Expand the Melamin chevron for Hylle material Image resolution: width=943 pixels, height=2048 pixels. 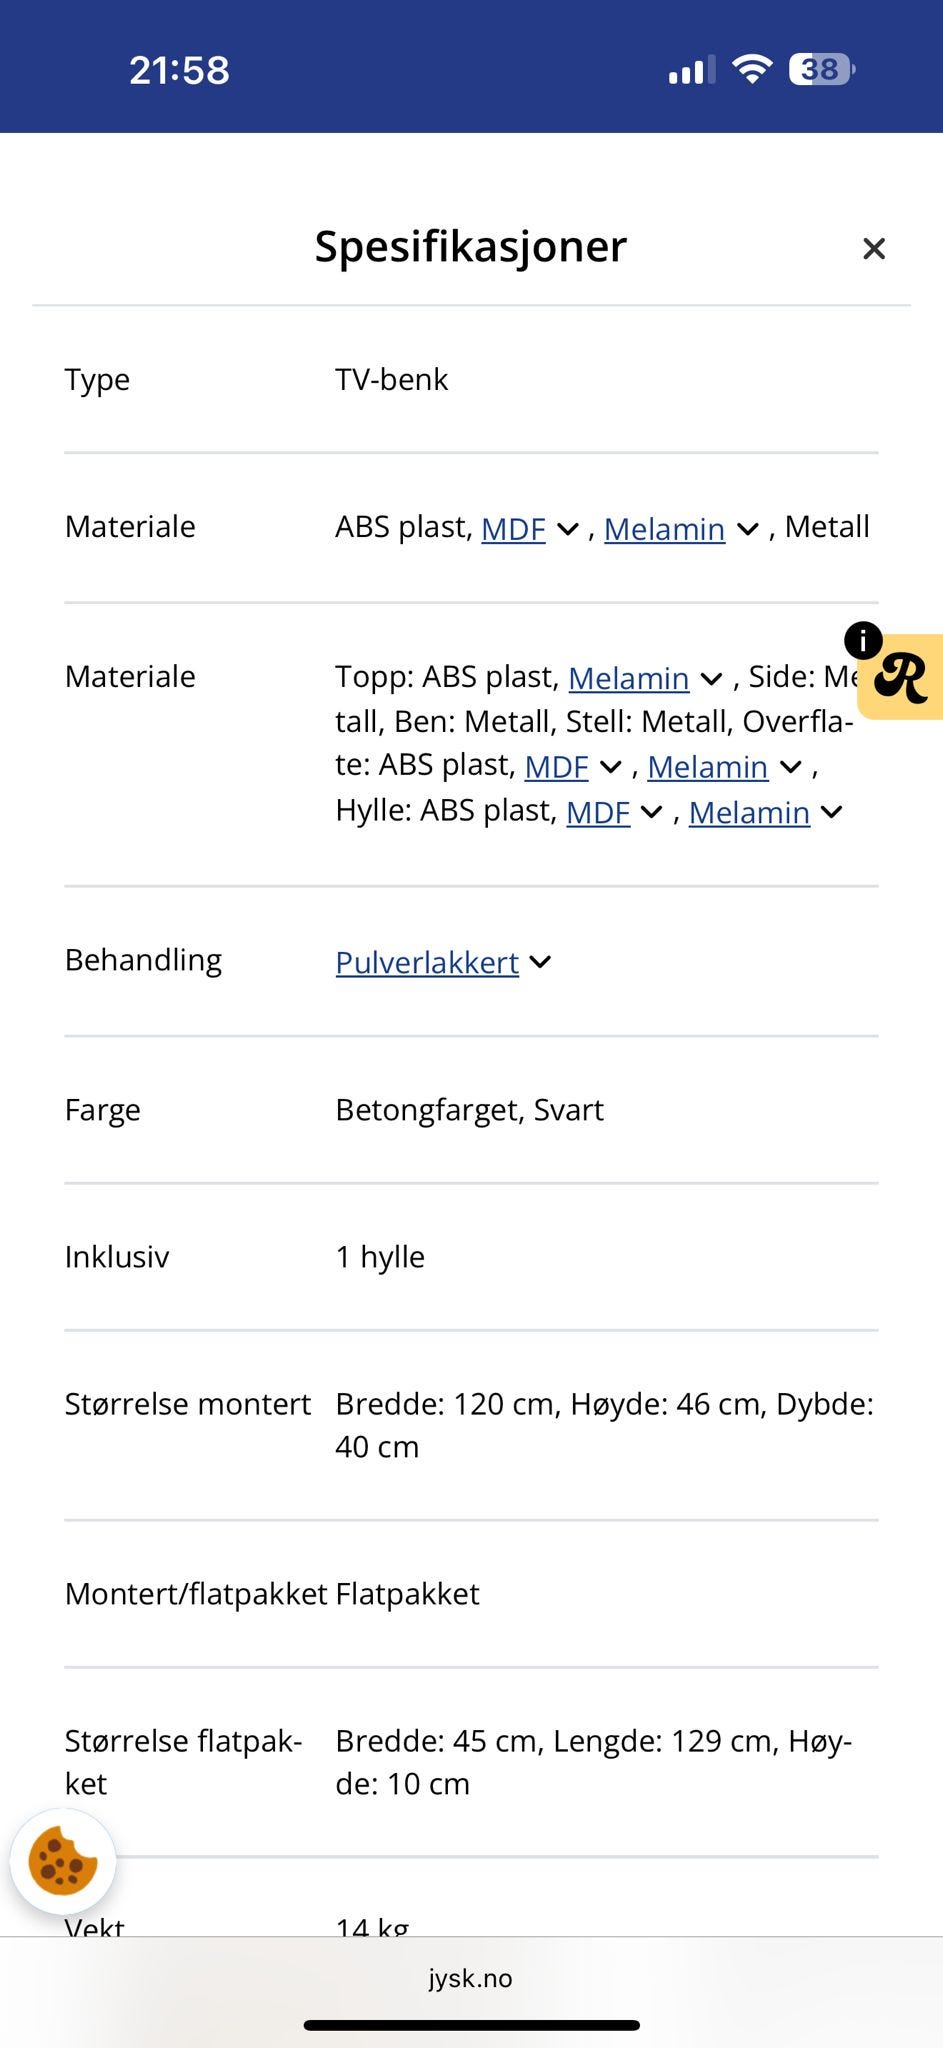(x=831, y=813)
